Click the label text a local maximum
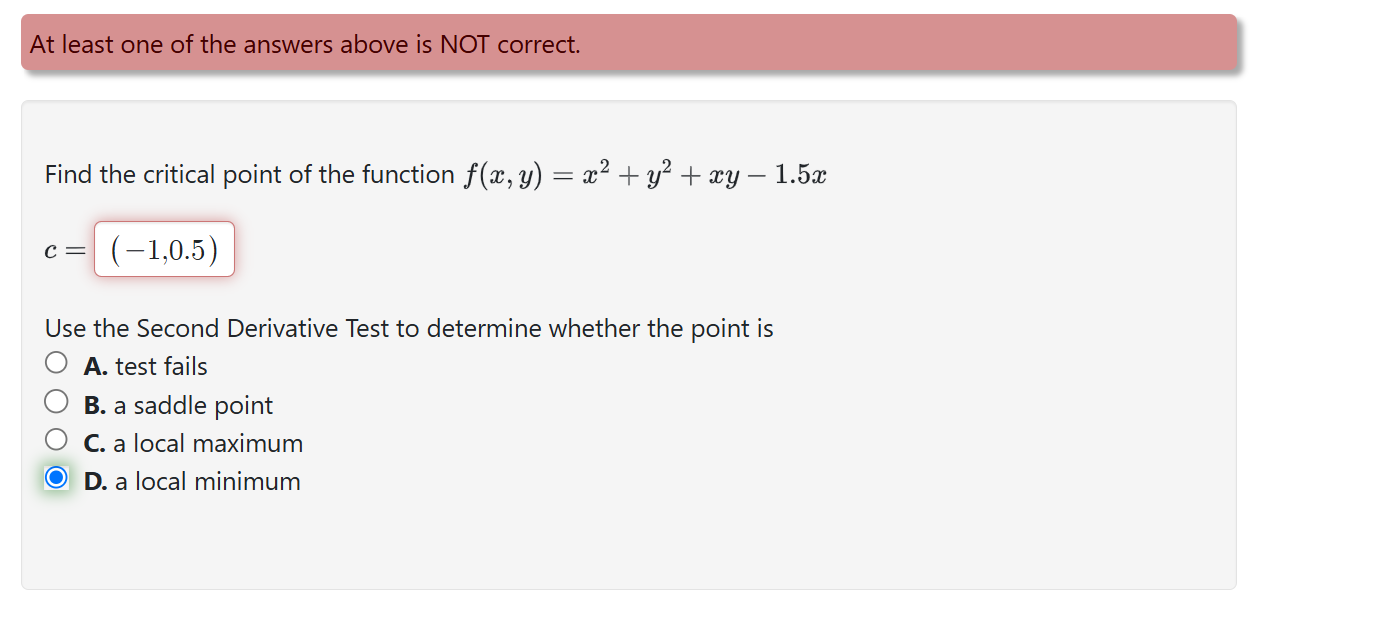The width and height of the screenshot is (1392, 628). tap(206, 443)
